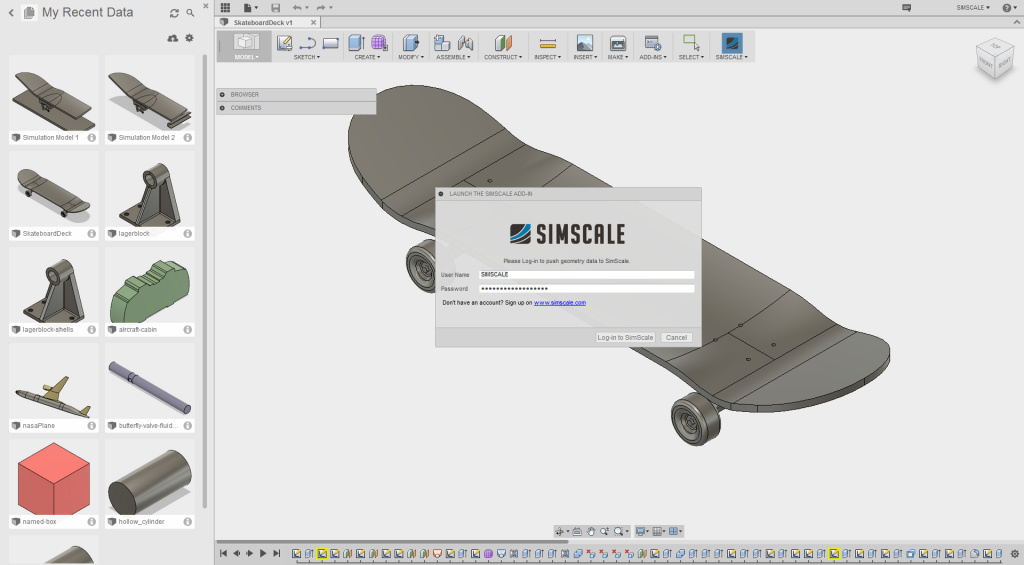Click the SimScale add-in toolbar icon
Screen dimensions: 1024x565
pyautogui.click(x=732, y=43)
